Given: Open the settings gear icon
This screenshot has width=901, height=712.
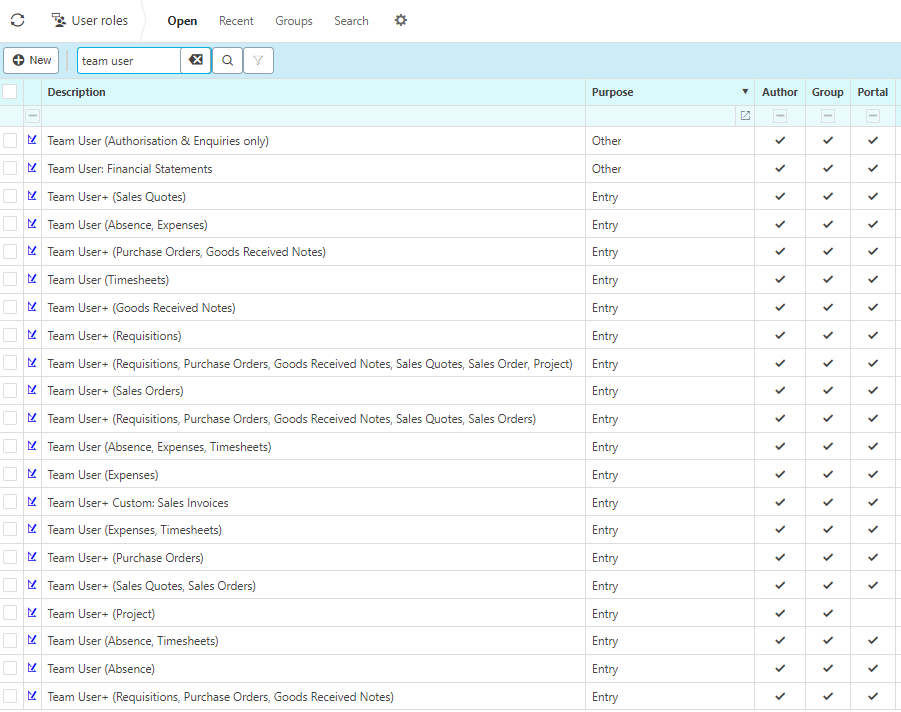Looking at the screenshot, I should click(x=401, y=20).
